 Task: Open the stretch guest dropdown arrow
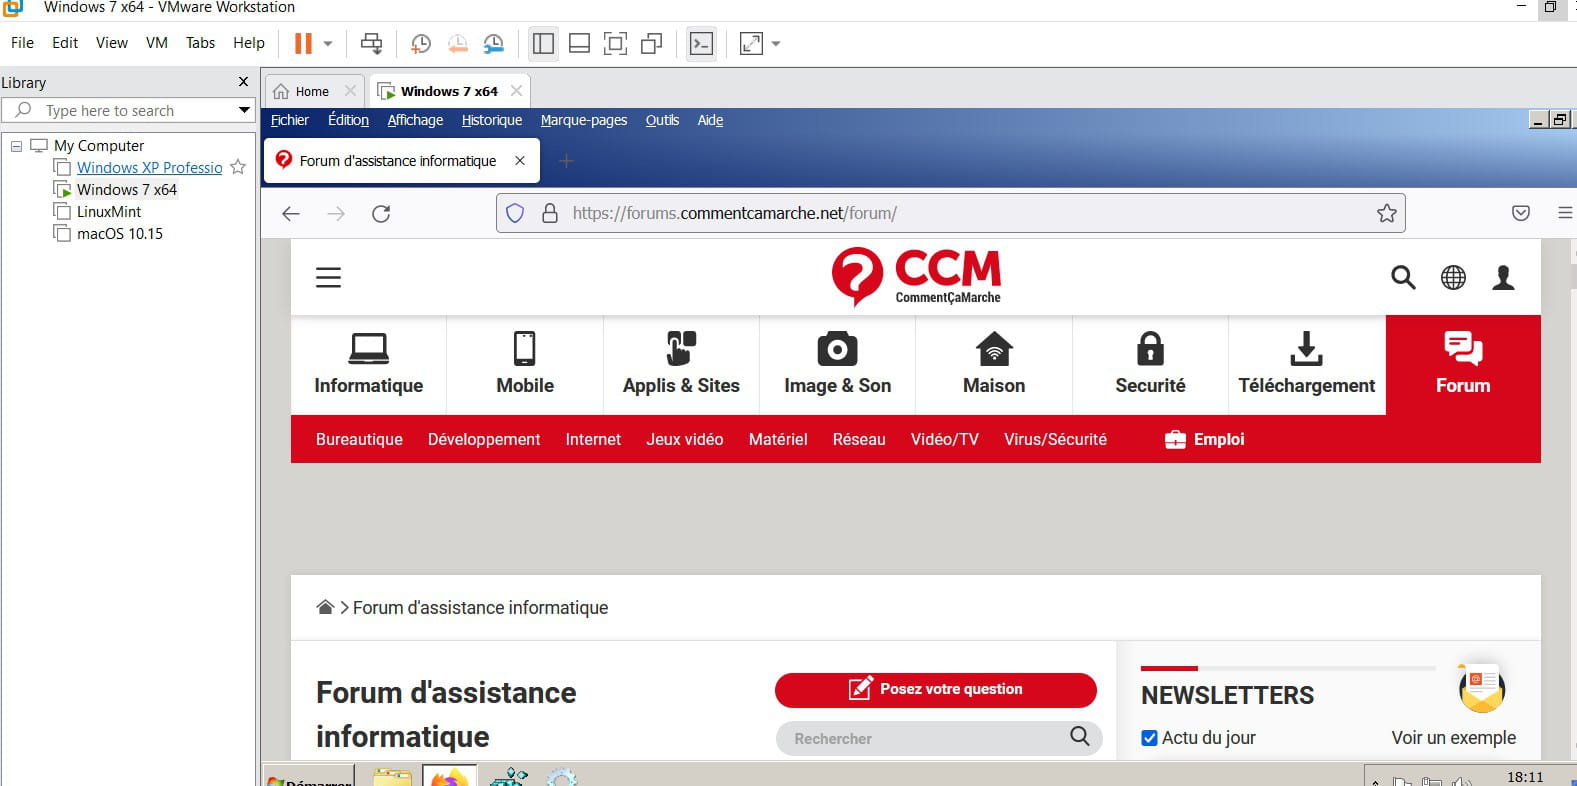[x=776, y=44]
